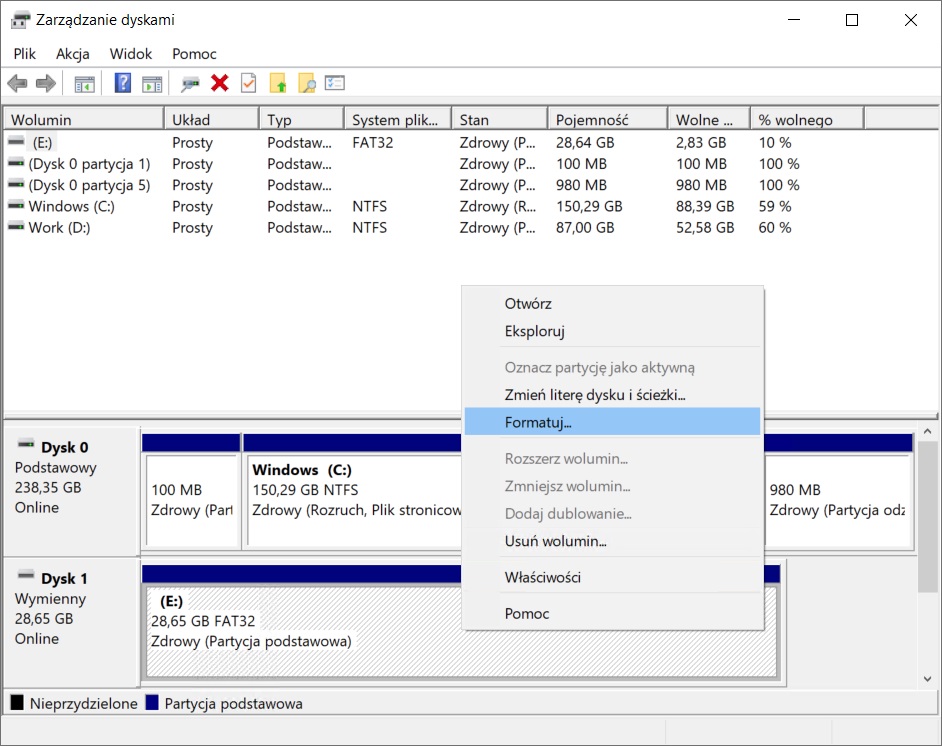Click the Dysk 1 removable disk label
Viewport: 942px width, 746px height.
(66, 579)
